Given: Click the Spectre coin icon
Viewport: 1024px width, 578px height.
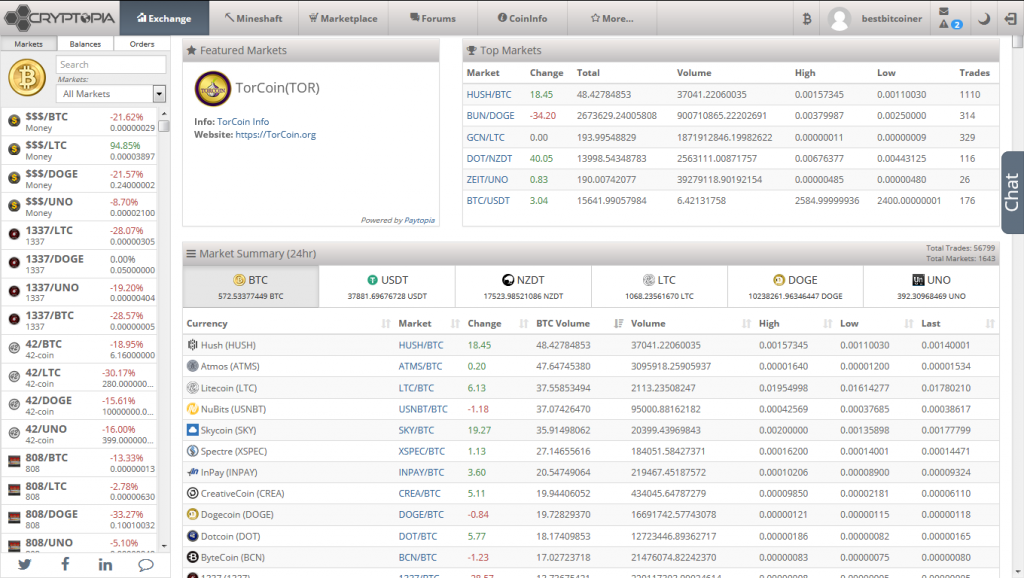Looking at the screenshot, I should click(193, 451).
